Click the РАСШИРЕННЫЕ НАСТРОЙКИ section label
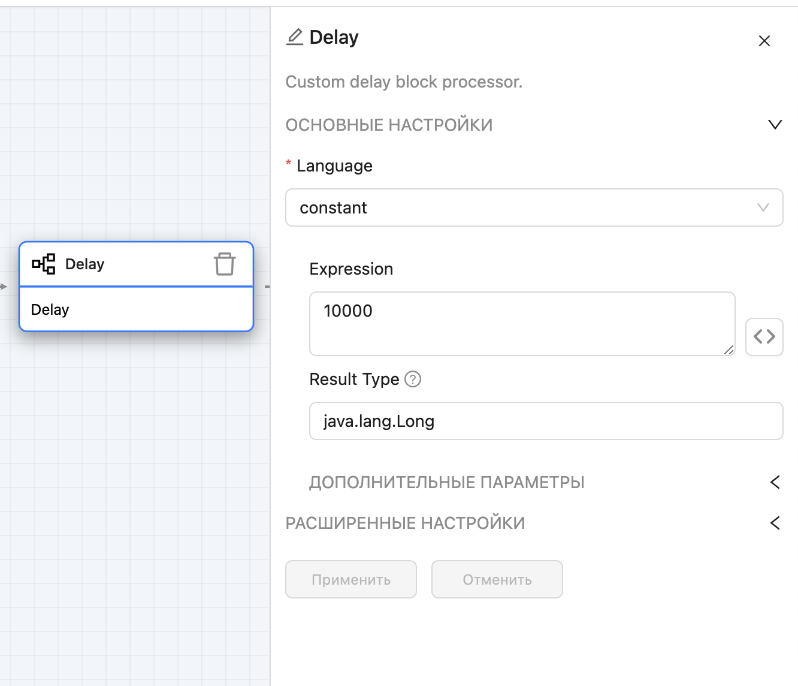 (405, 523)
